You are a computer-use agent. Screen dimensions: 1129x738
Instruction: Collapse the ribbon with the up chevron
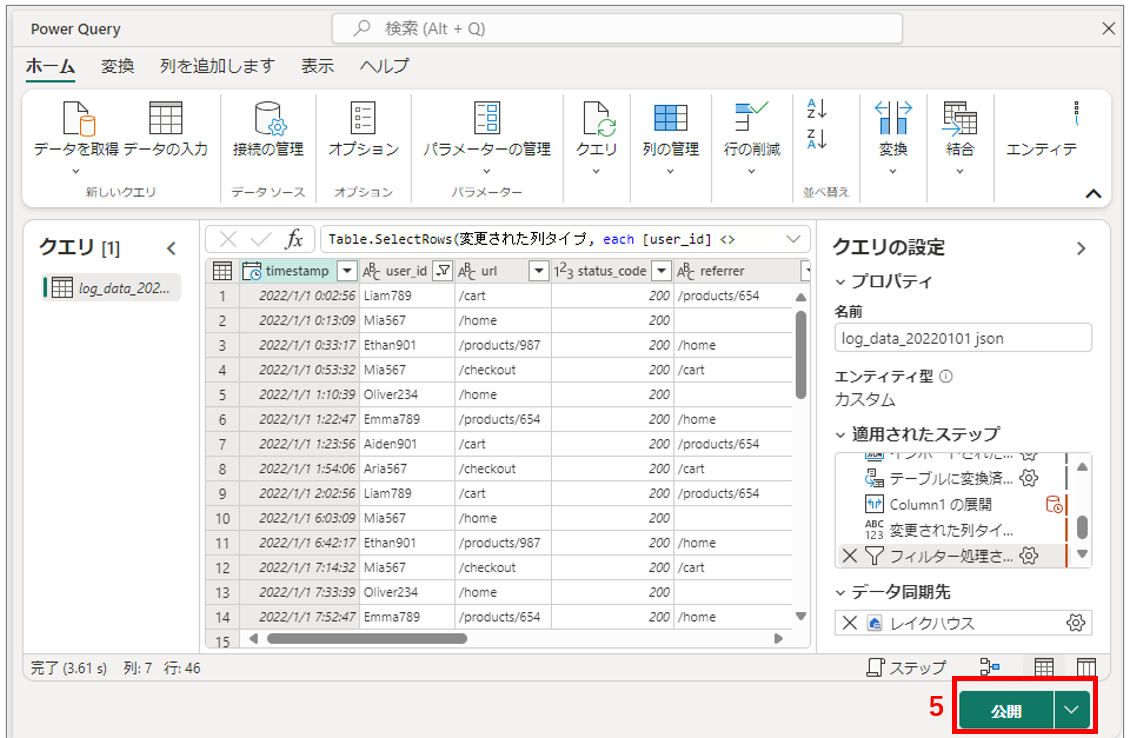pyautogui.click(x=1093, y=193)
